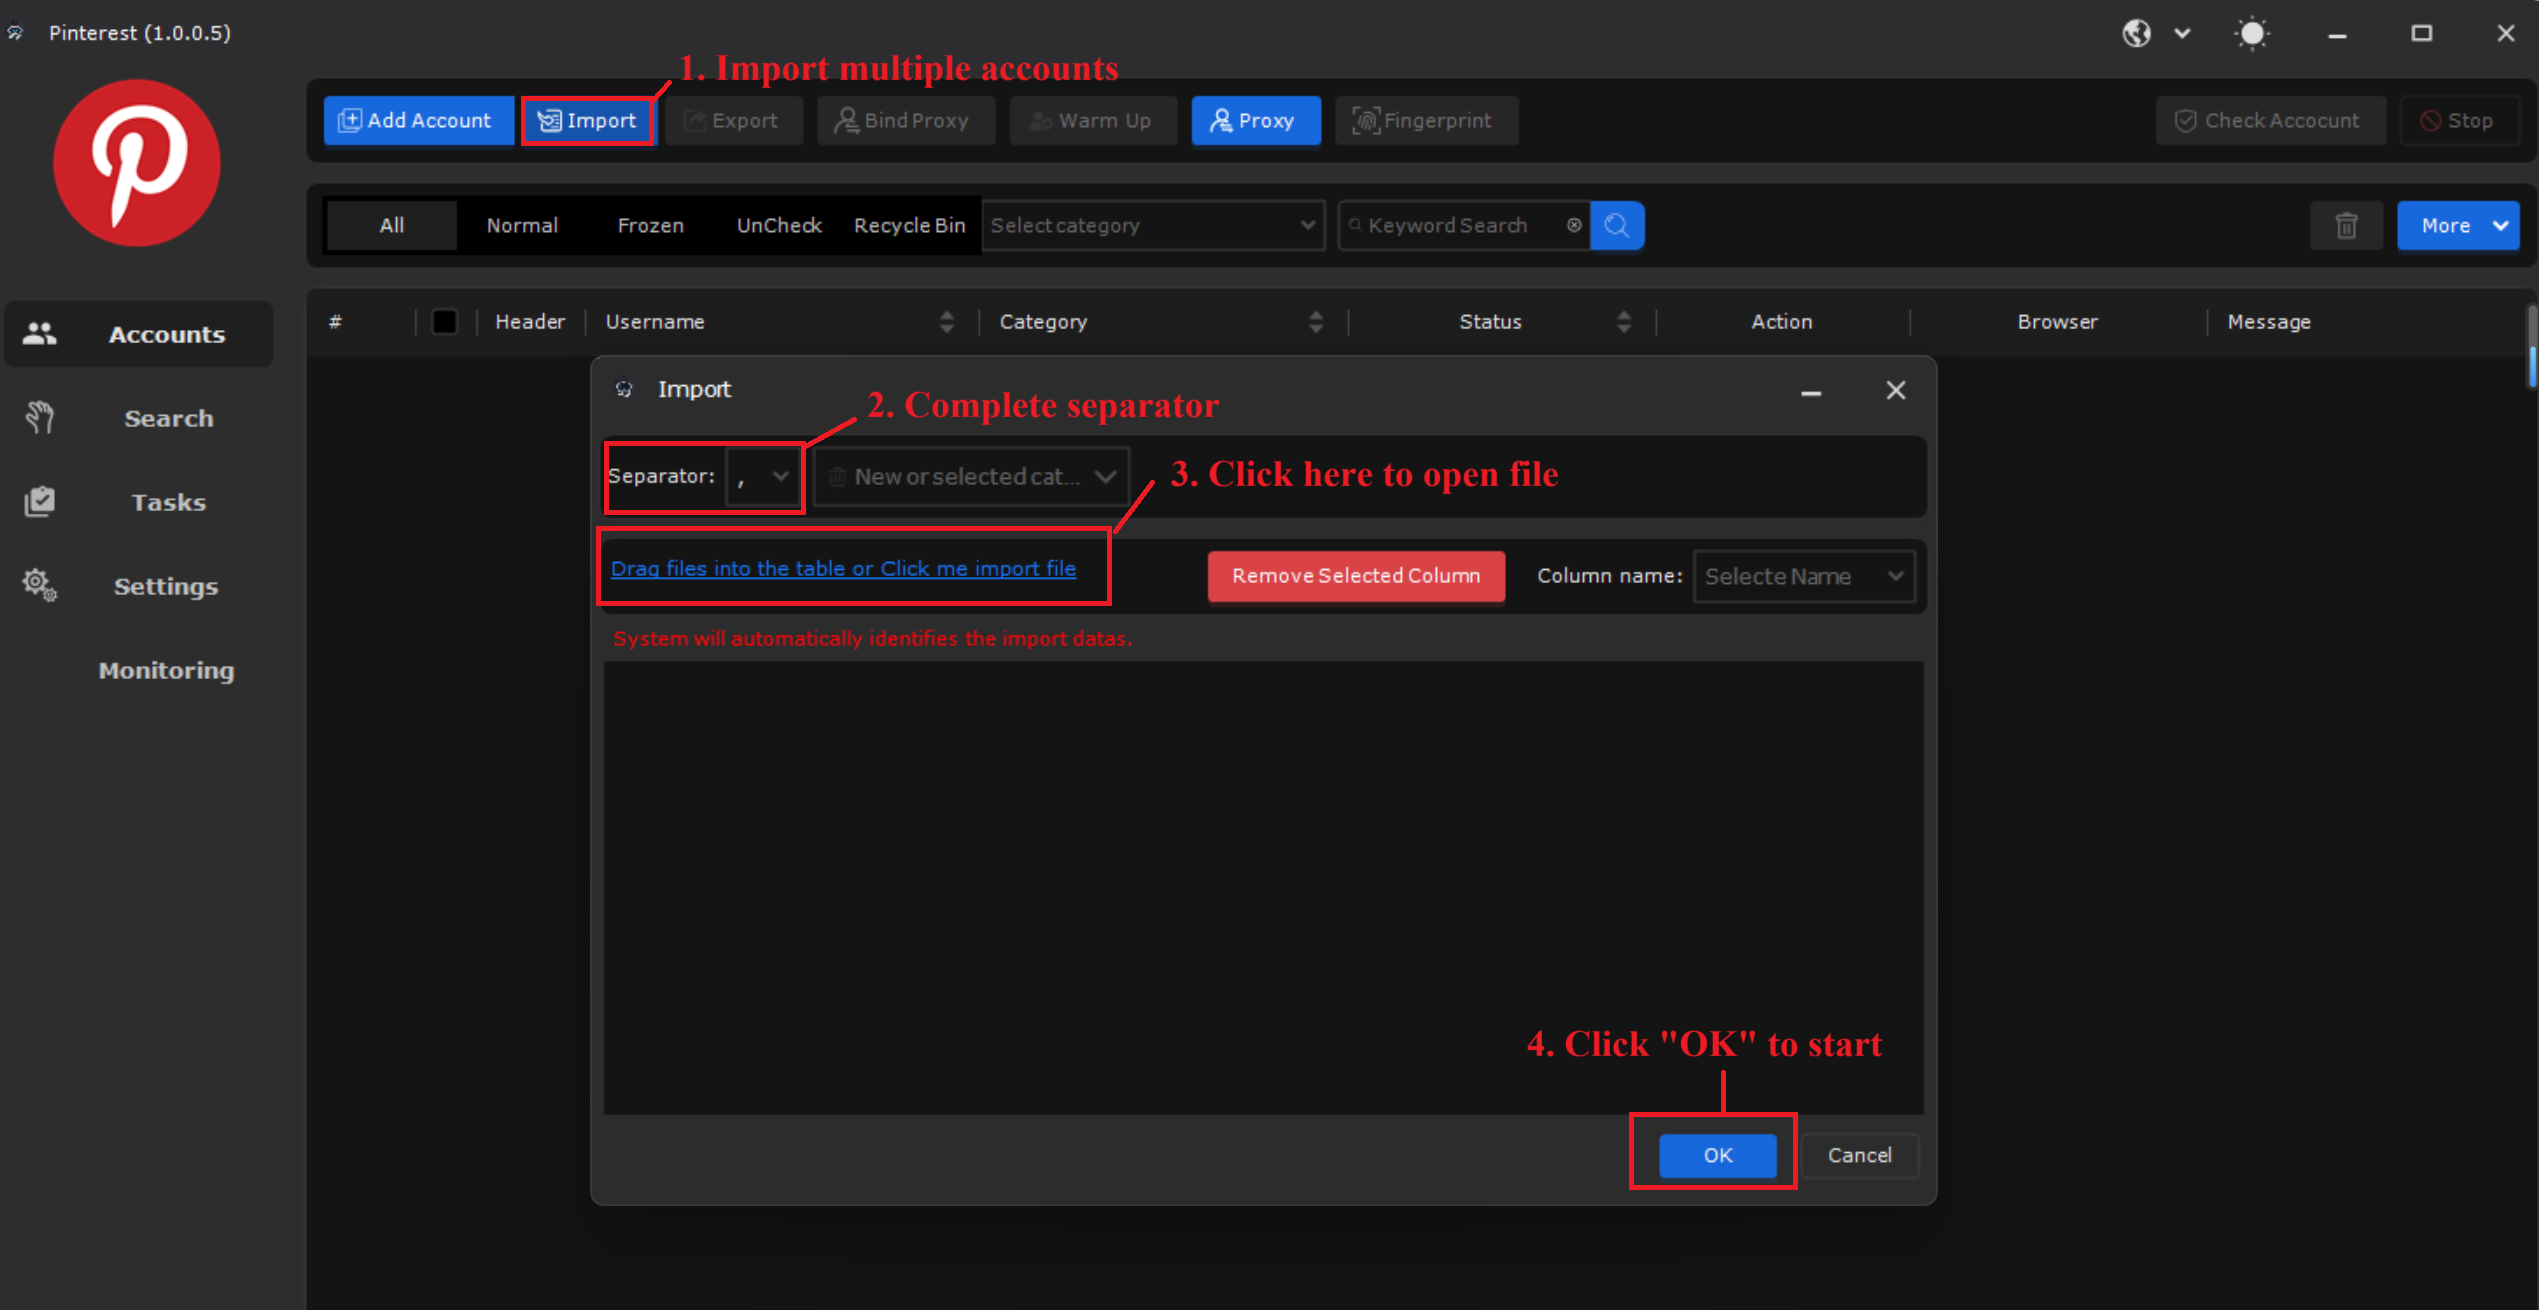Toggle the light/dark theme sun icon
Viewport: 2539px width, 1310px height.
(x=2251, y=33)
